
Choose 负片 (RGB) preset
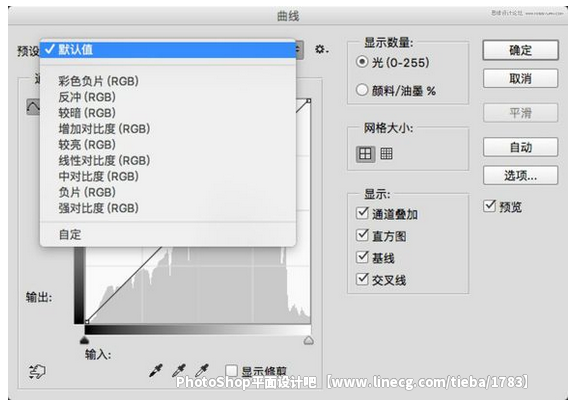[x=168, y=192]
